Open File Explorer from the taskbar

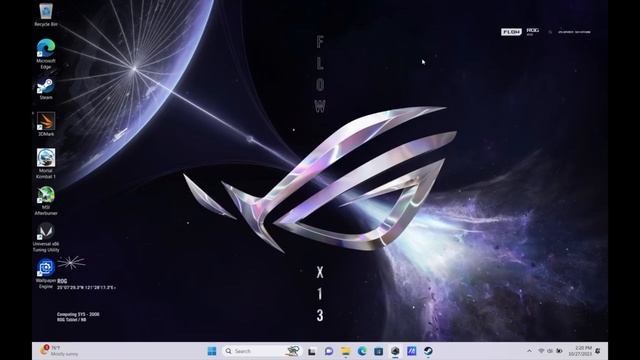pyautogui.click(x=345, y=351)
